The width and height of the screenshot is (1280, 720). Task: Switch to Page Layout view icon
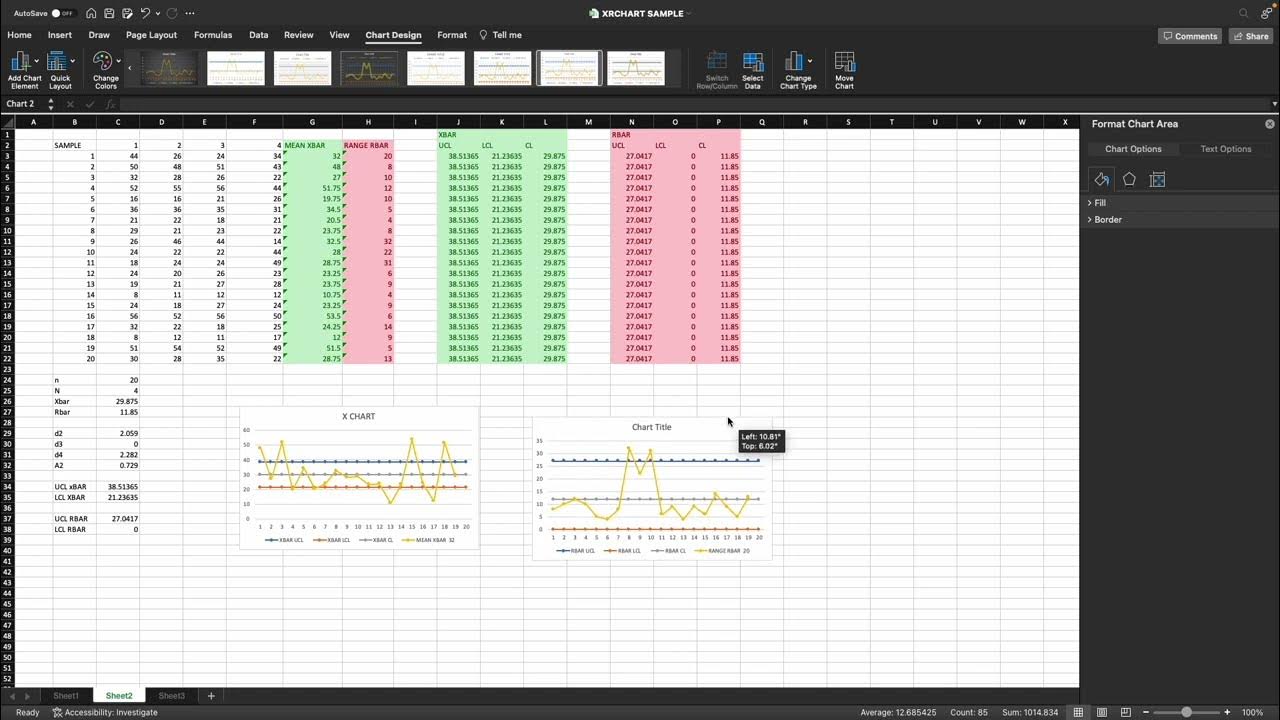1102,712
